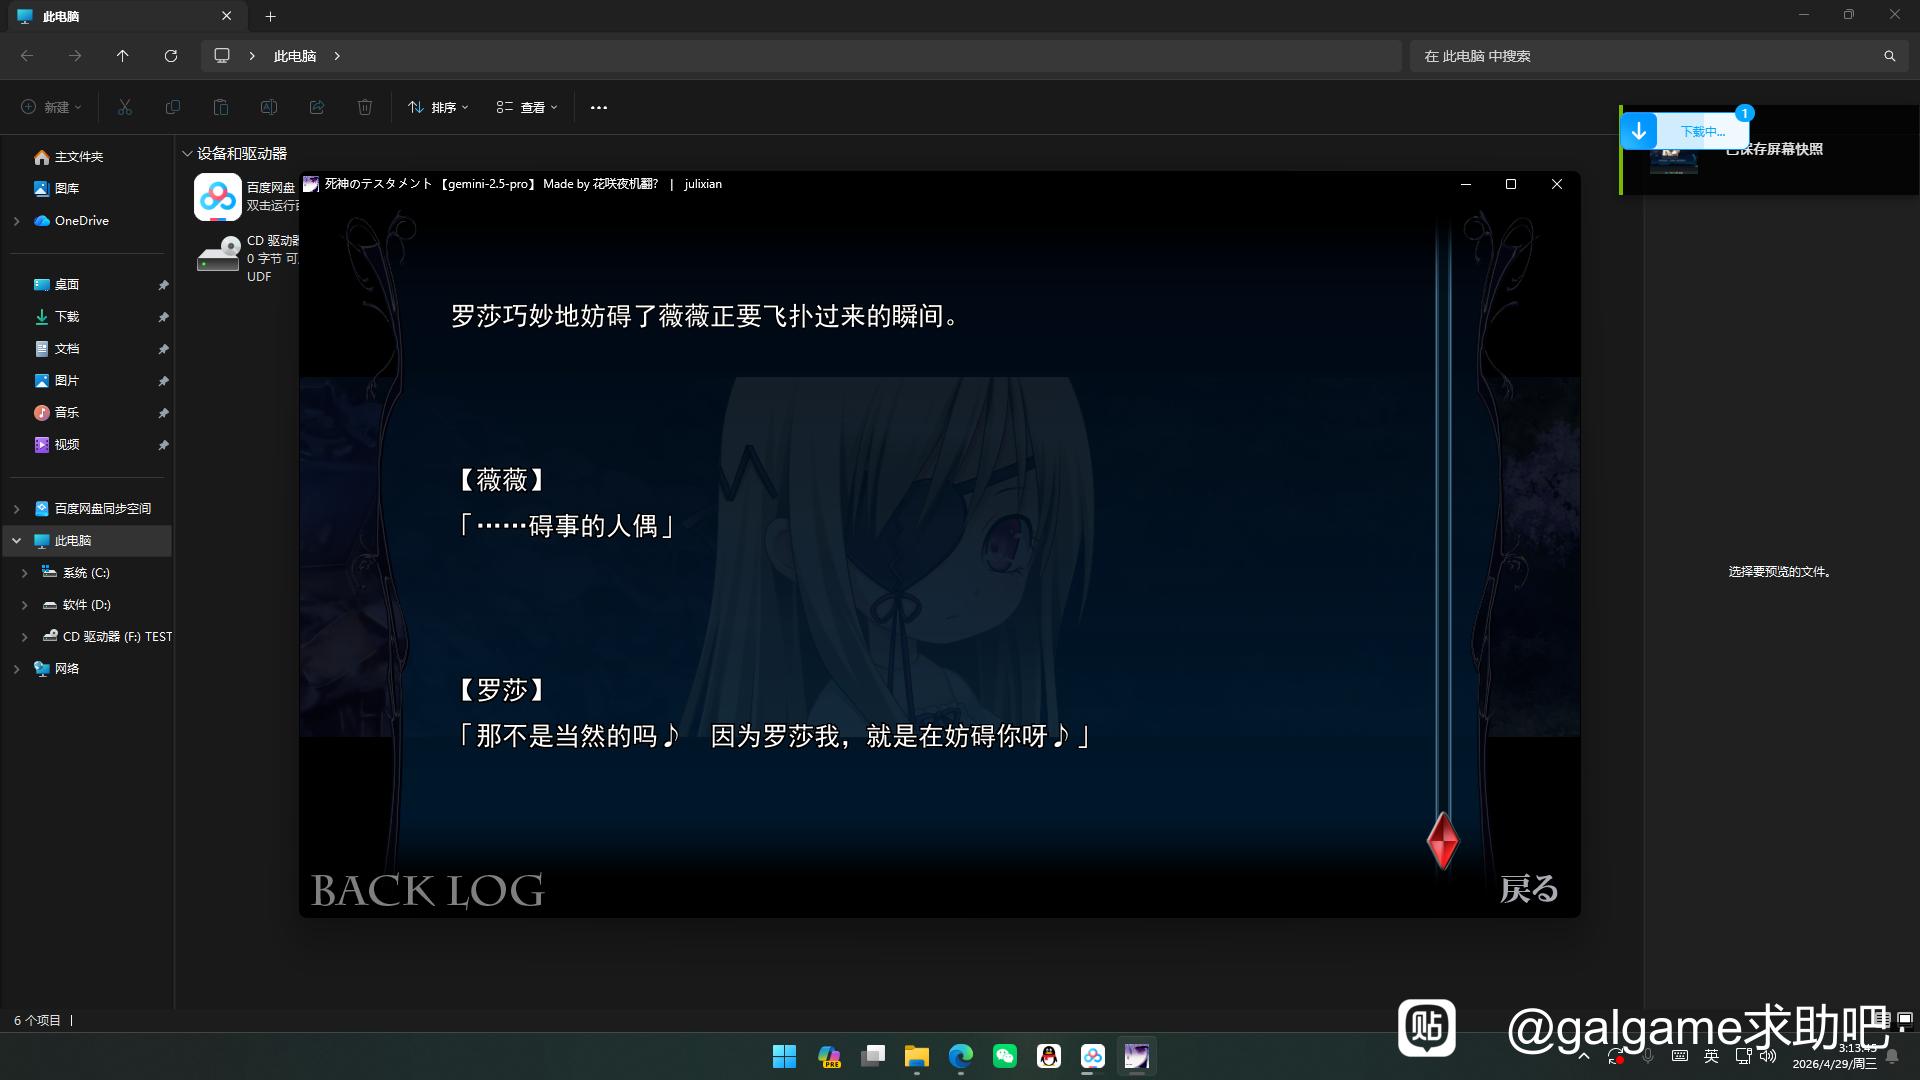Screen dimensions: 1920x1080
Task: Open the See more ellipsis menu
Action: [x=599, y=107]
